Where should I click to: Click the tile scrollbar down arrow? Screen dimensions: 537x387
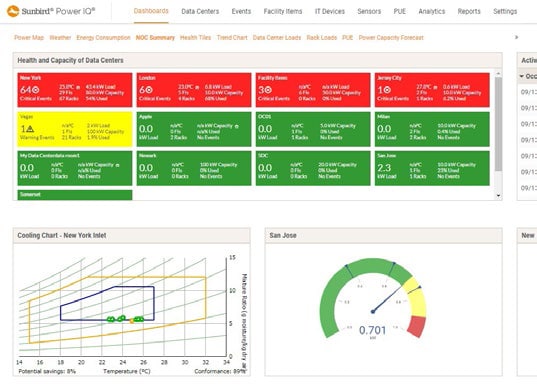coord(498,196)
